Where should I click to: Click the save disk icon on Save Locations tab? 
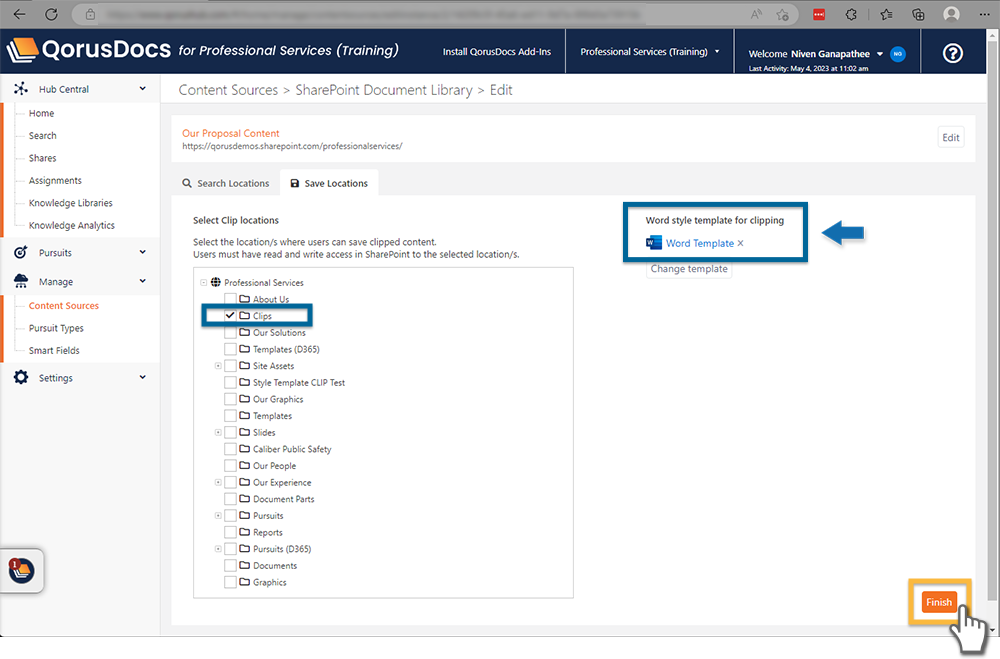(x=295, y=183)
